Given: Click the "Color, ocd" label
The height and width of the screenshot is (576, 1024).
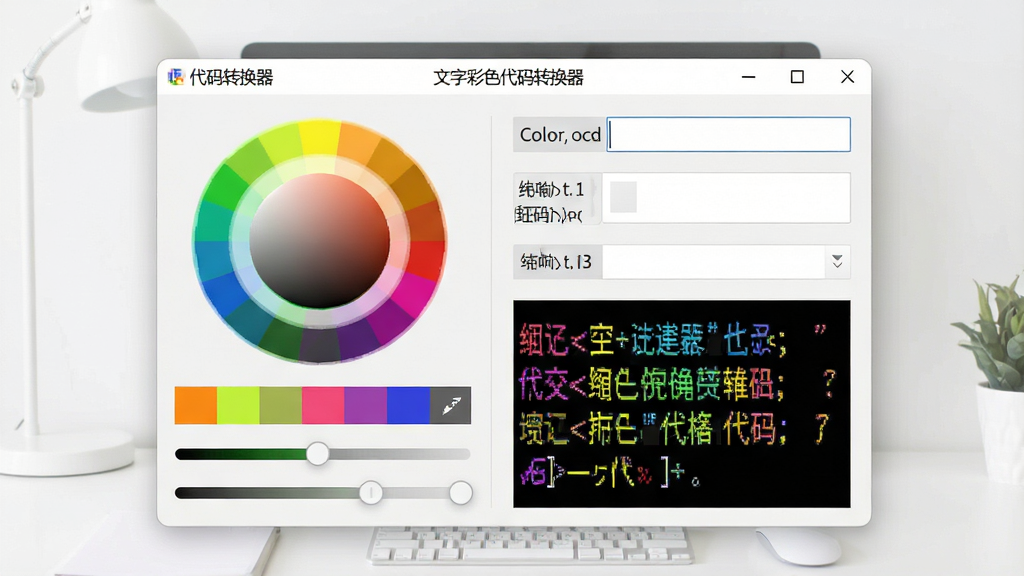Looking at the screenshot, I should click(560, 135).
